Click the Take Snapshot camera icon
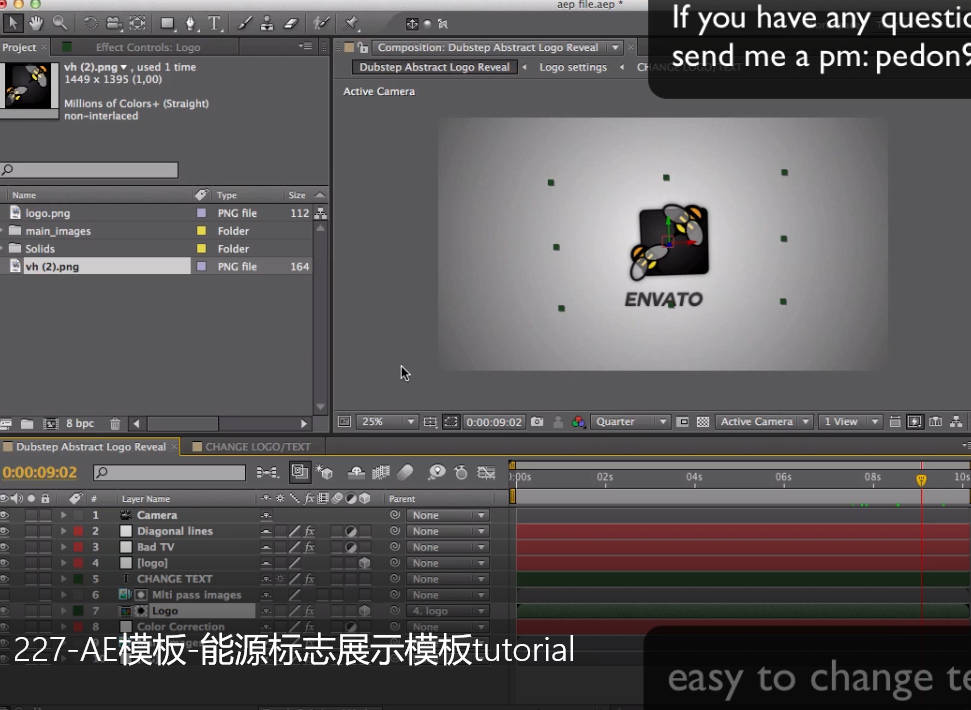Image resolution: width=971 pixels, height=710 pixels. 537,422
